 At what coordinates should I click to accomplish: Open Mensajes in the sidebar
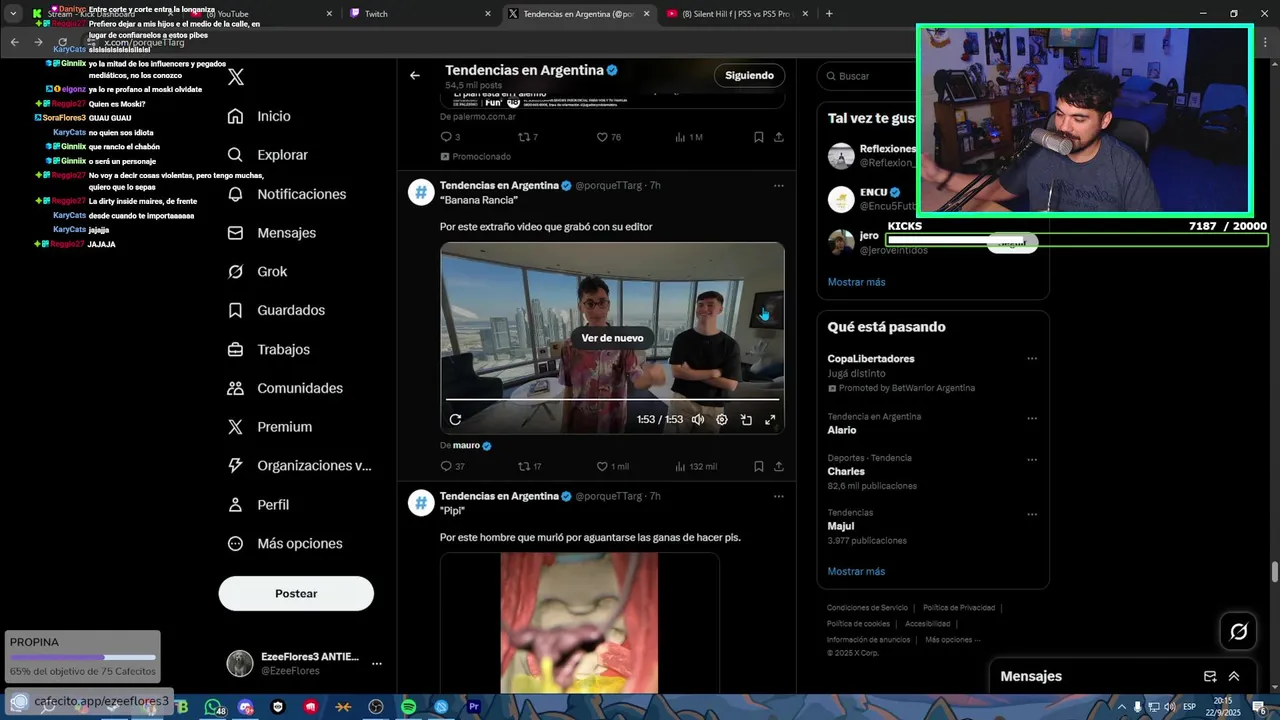[271, 233]
